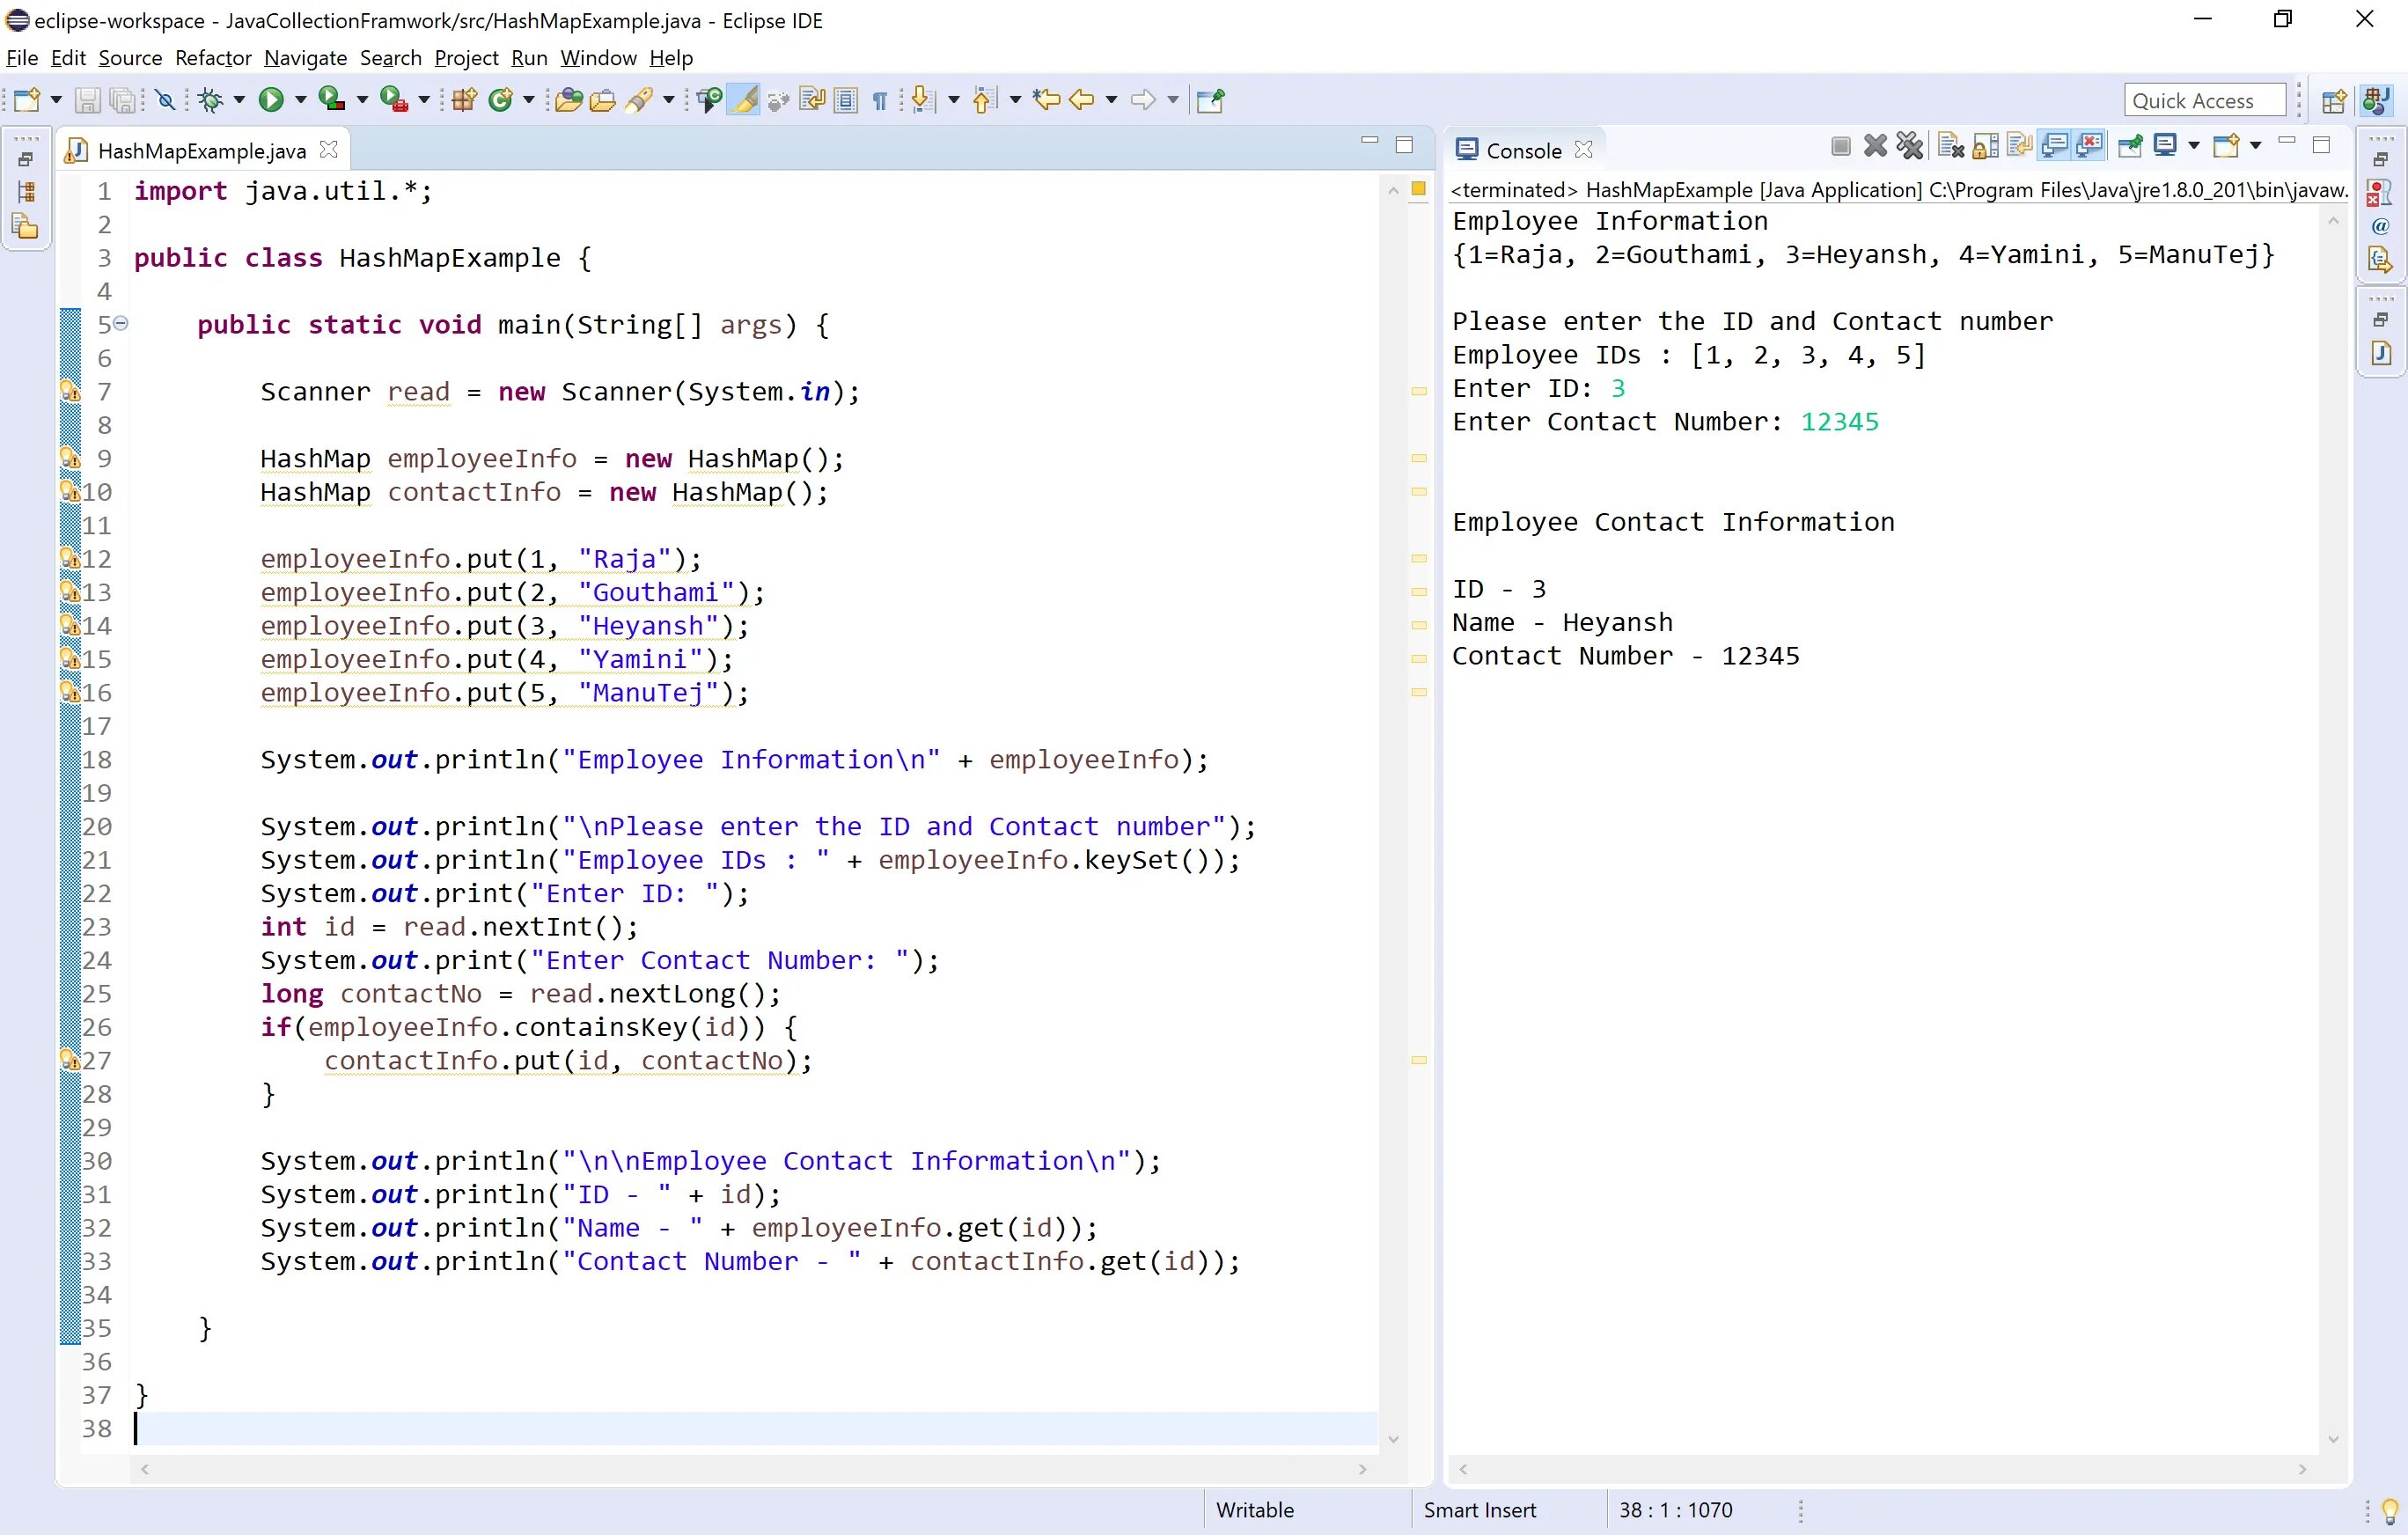Open the Open Type icon
This screenshot has width=2408, height=1535.
[x=568, y=100]
